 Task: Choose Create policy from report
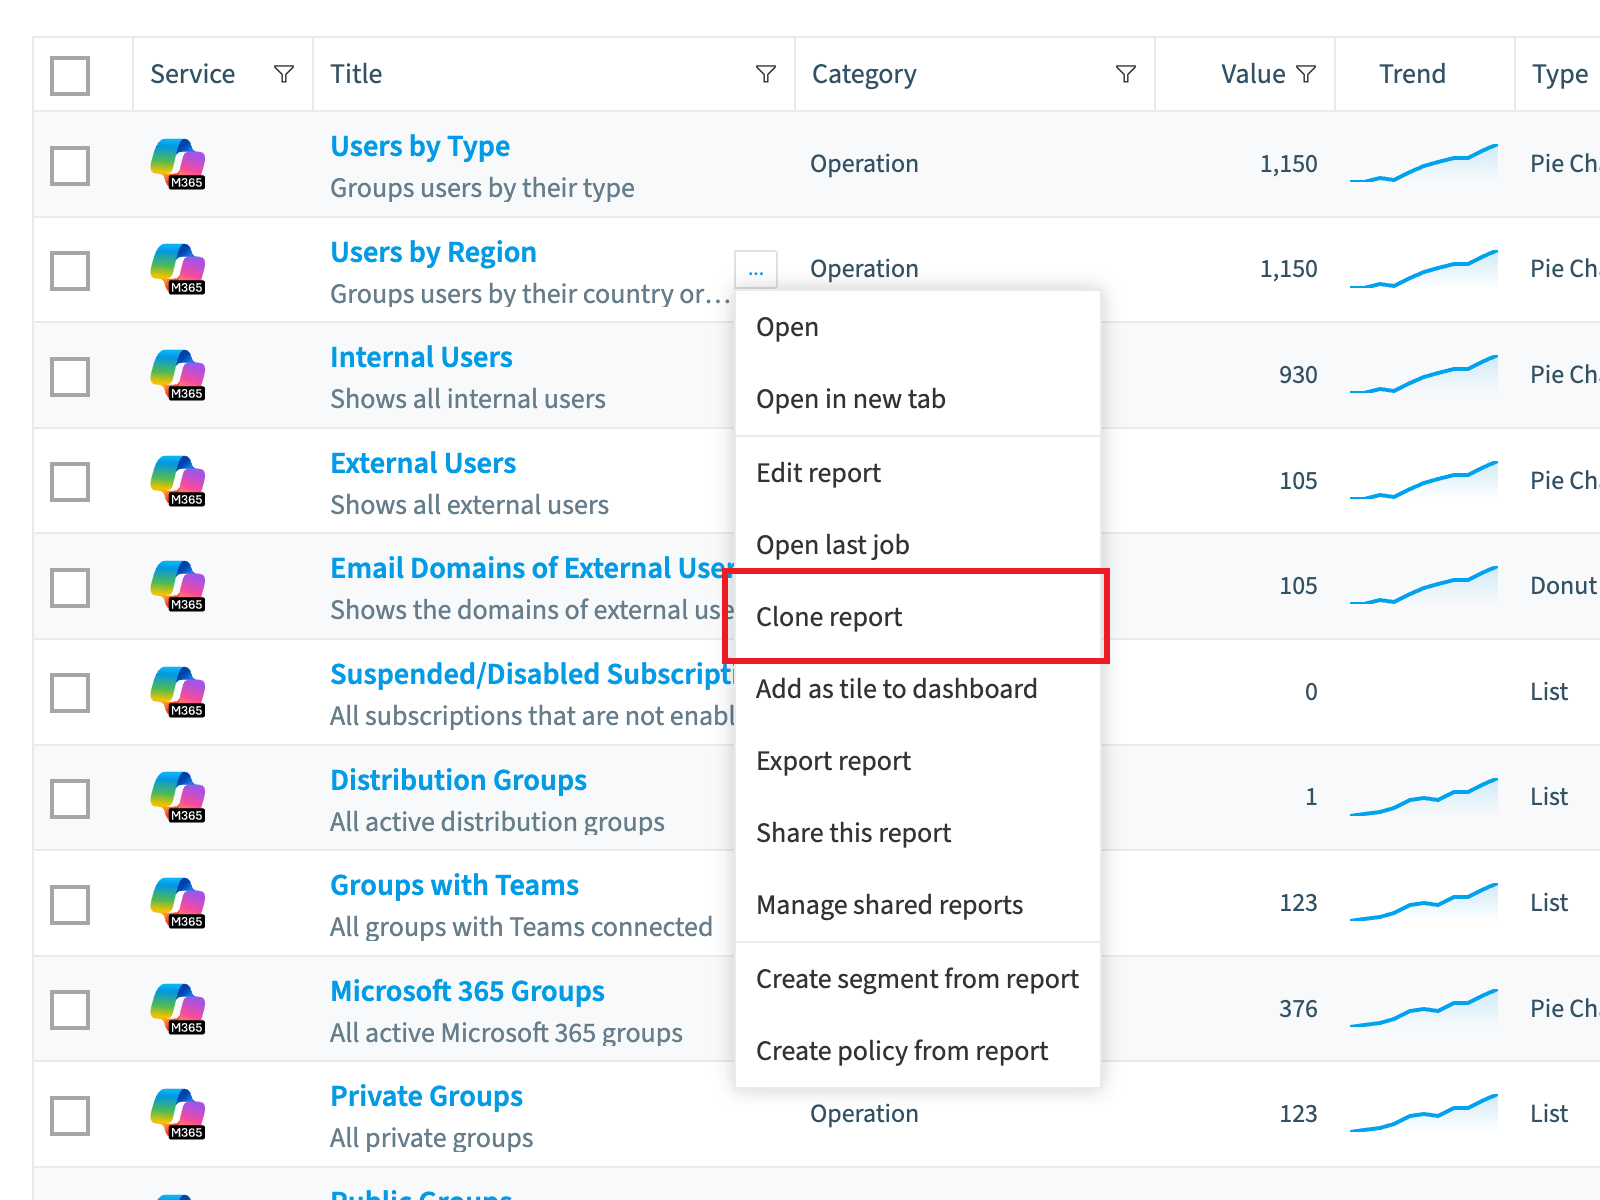tap(918, 1051)
